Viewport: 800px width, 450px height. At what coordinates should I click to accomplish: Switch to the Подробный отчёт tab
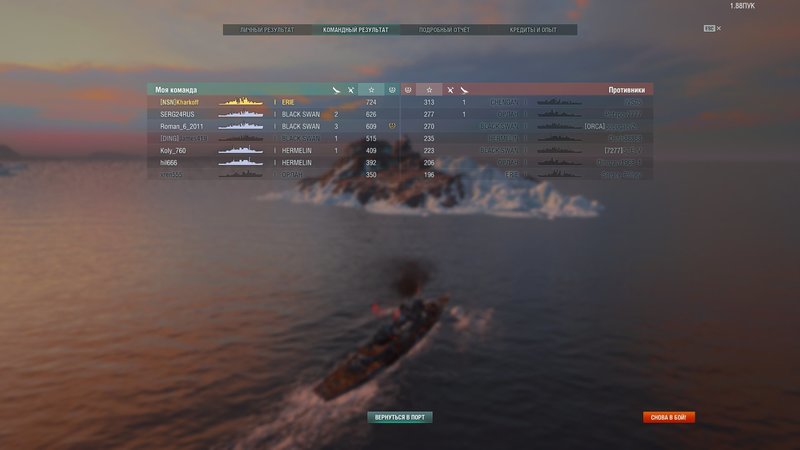pyautogui.click(x=444, y=30)
